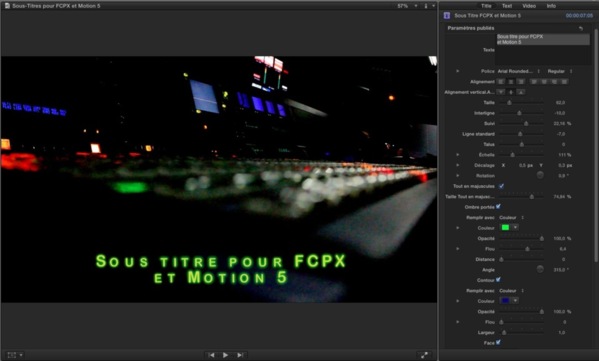The width and height of the screenshot is (599, 361).
Task: Set full justify option in Alignement row
Action: click(x=564, y=82)
